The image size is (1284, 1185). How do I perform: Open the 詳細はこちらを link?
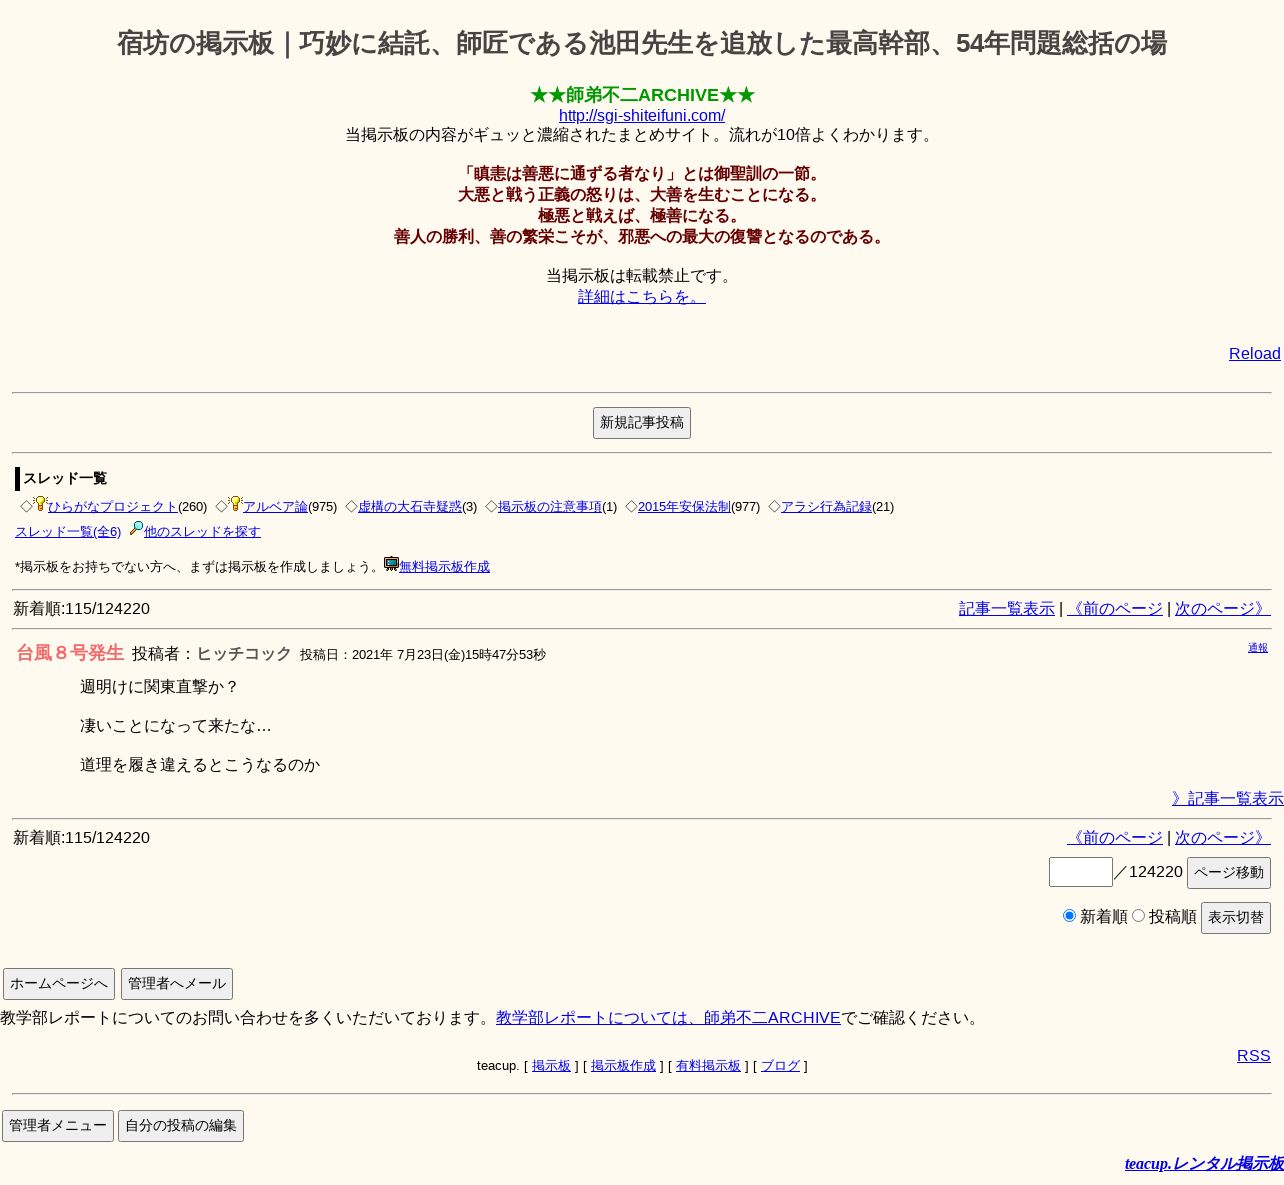tap(642, 297)
